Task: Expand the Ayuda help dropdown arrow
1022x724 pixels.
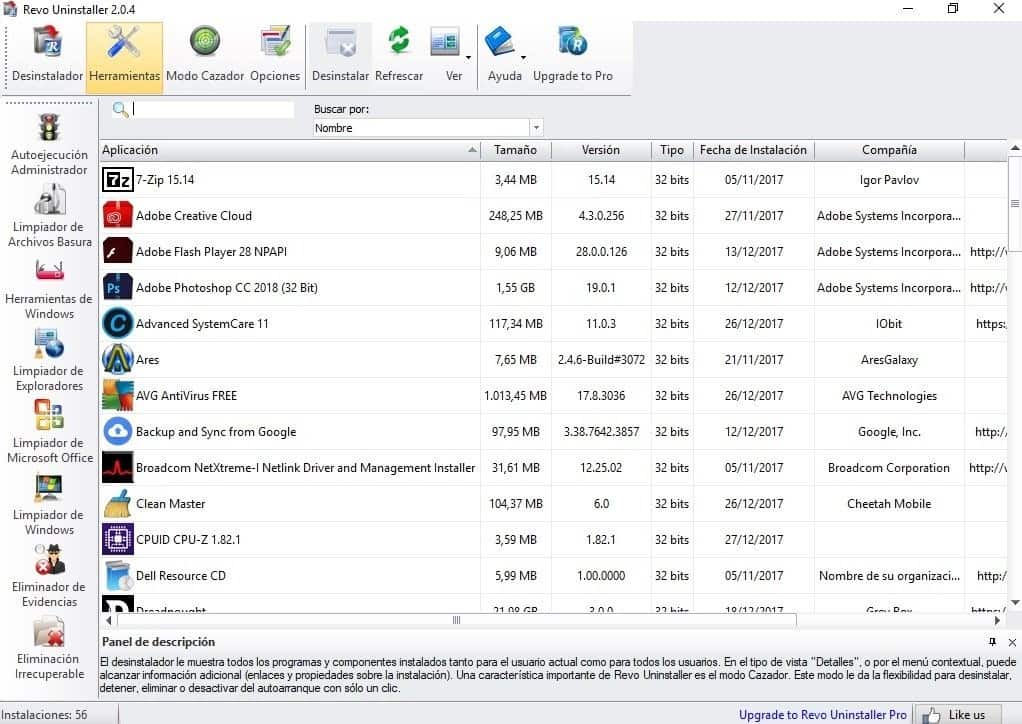Action: pyautogui.click(x=523, y=57)
